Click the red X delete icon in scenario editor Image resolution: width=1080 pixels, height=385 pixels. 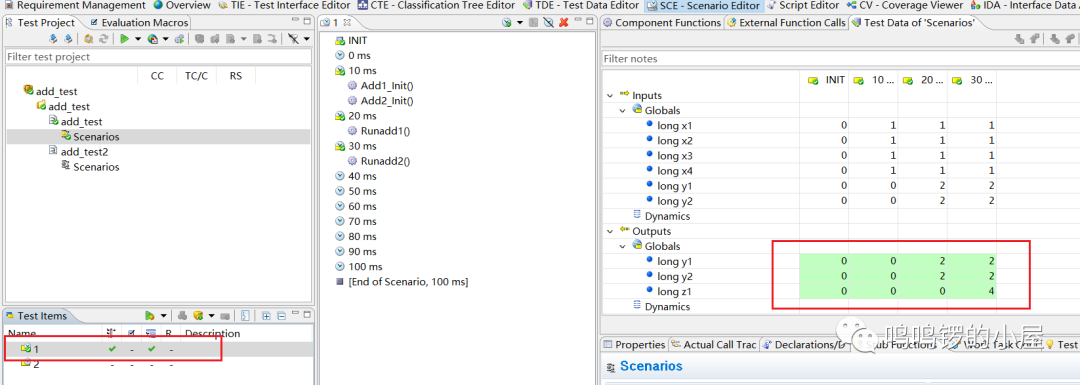(563, 23)
